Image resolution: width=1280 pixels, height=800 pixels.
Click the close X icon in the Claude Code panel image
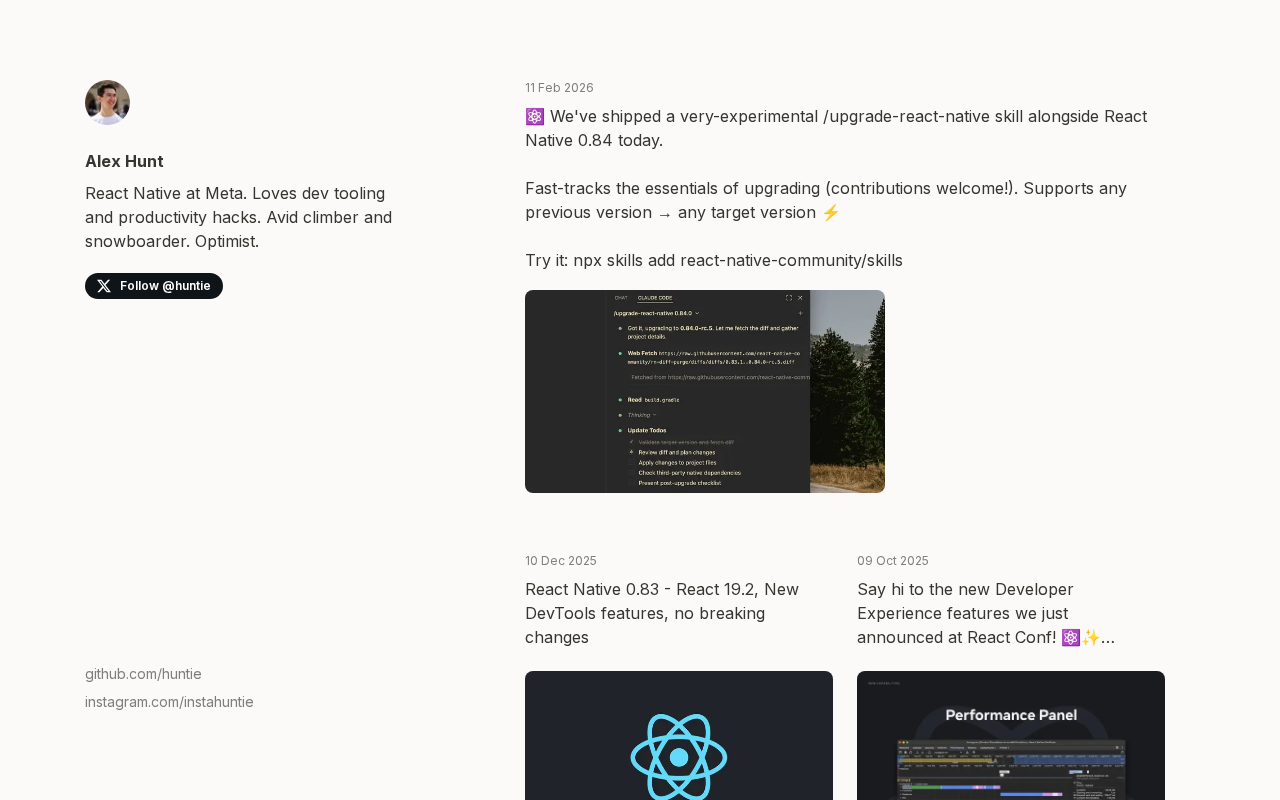coord(800,297)
